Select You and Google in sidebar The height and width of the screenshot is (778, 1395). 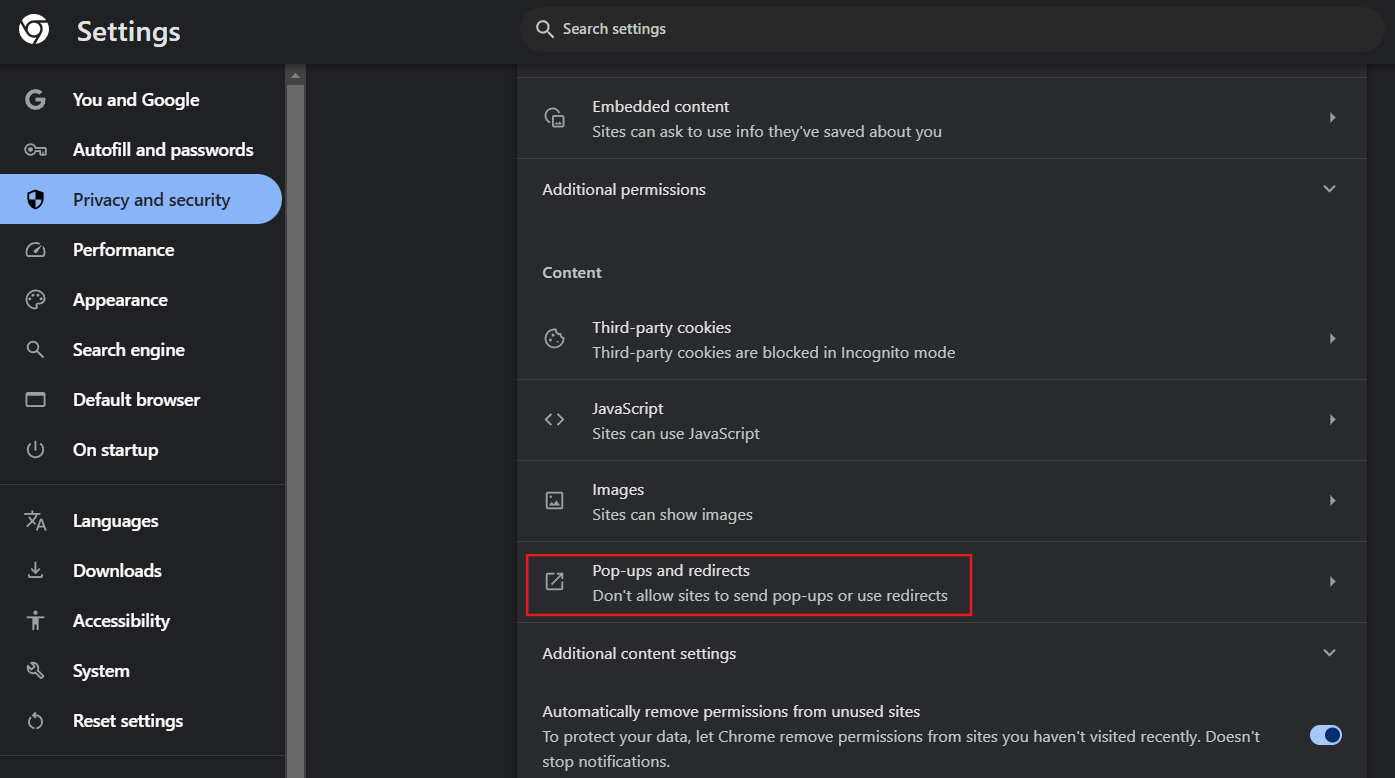click(136, 100)
